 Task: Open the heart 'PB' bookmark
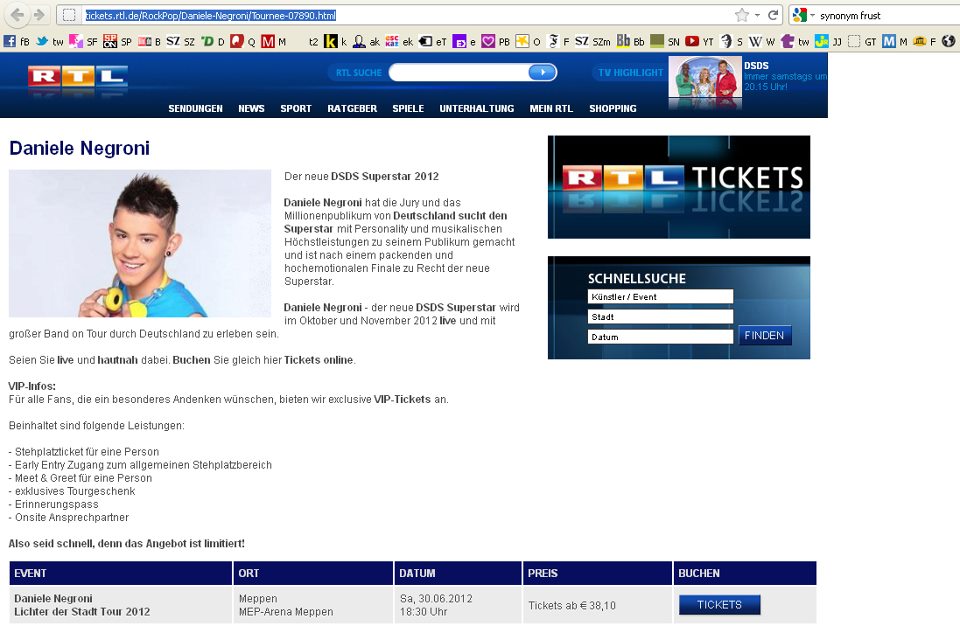pyautogui.click(x=495, y=42)
